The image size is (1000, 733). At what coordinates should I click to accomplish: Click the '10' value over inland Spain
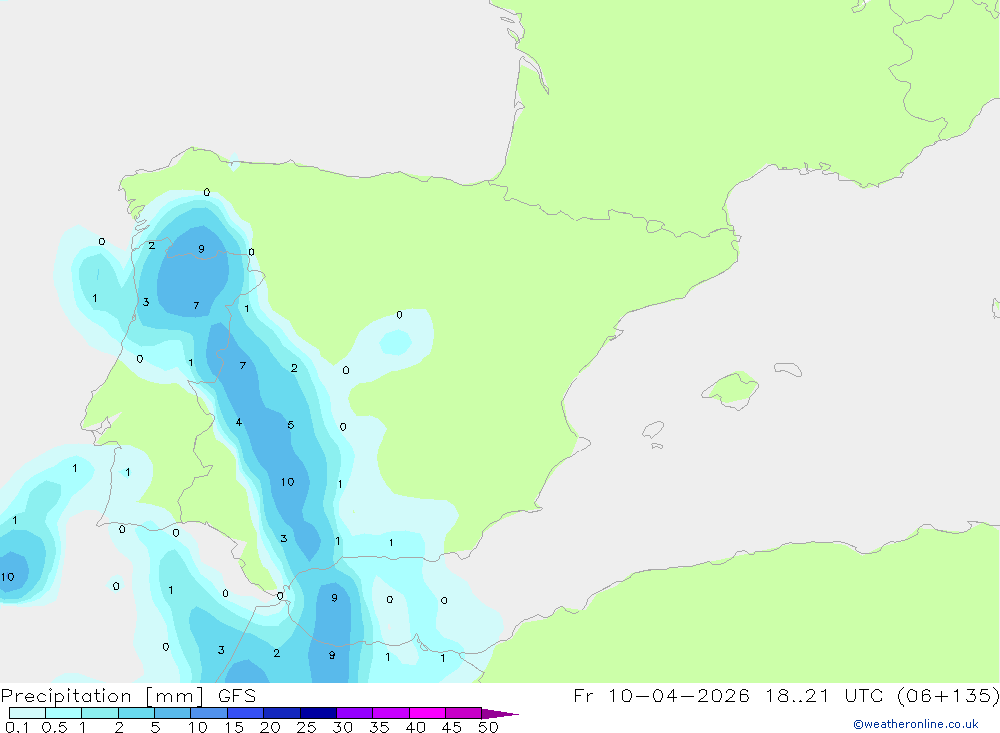point(288,482)
